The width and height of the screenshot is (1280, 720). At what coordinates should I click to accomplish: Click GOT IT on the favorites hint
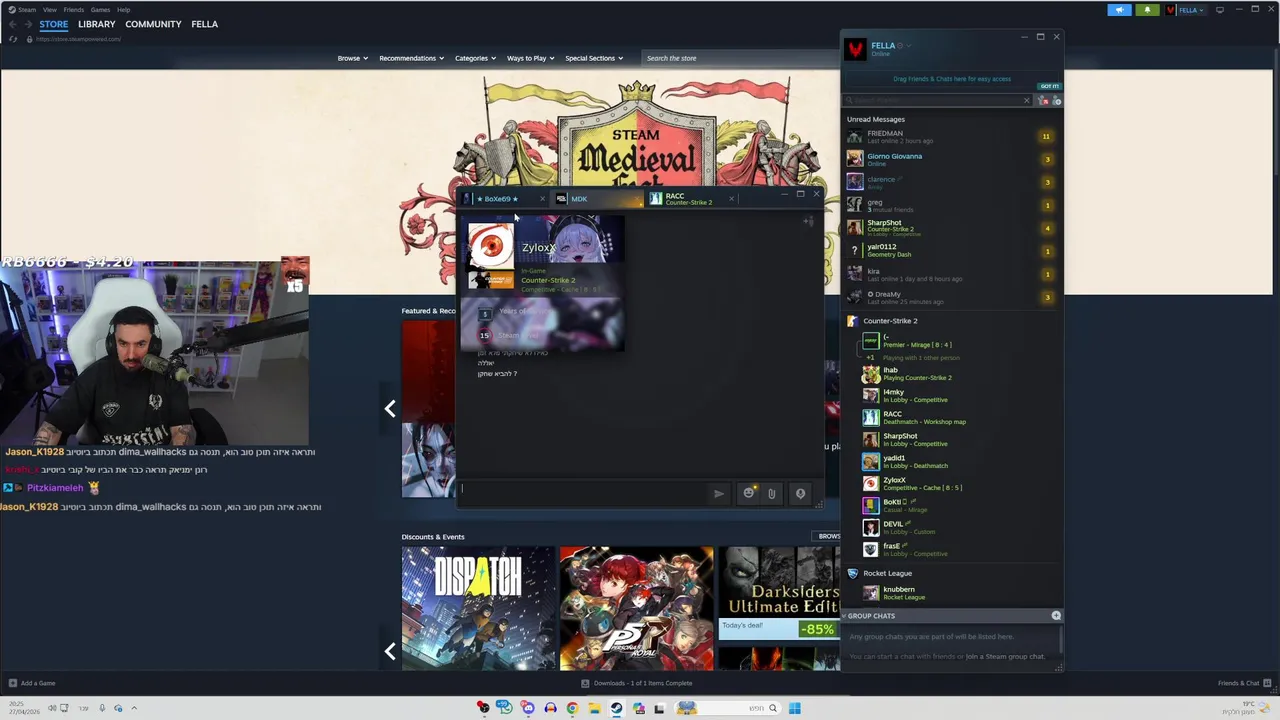[1049, 86]
